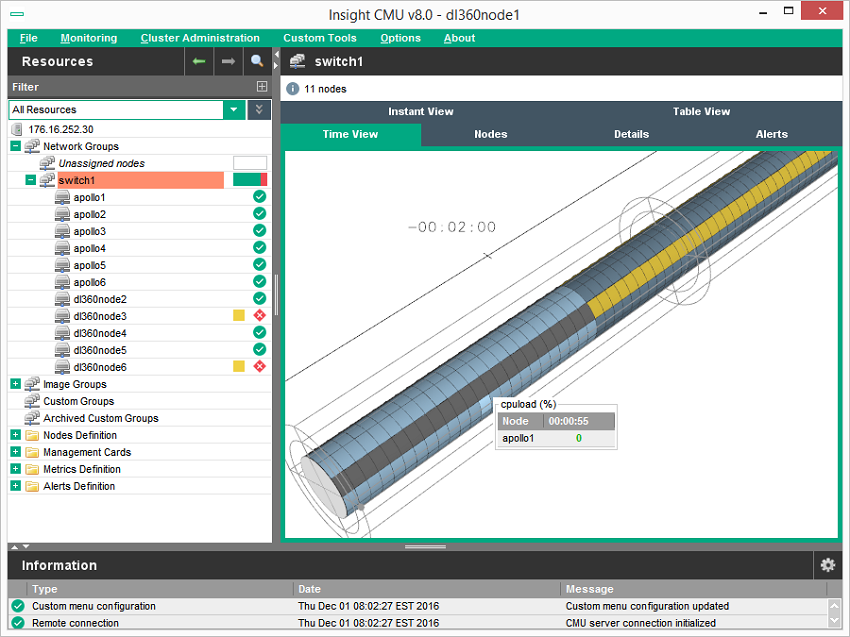Screen dimensions: 850x637
Task: Click the Unassigned nodes group icon
Action: click(x=47, y=163)
